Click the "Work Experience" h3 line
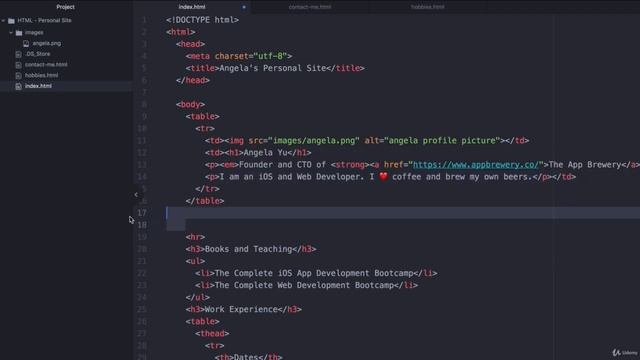 click(243, 309)
